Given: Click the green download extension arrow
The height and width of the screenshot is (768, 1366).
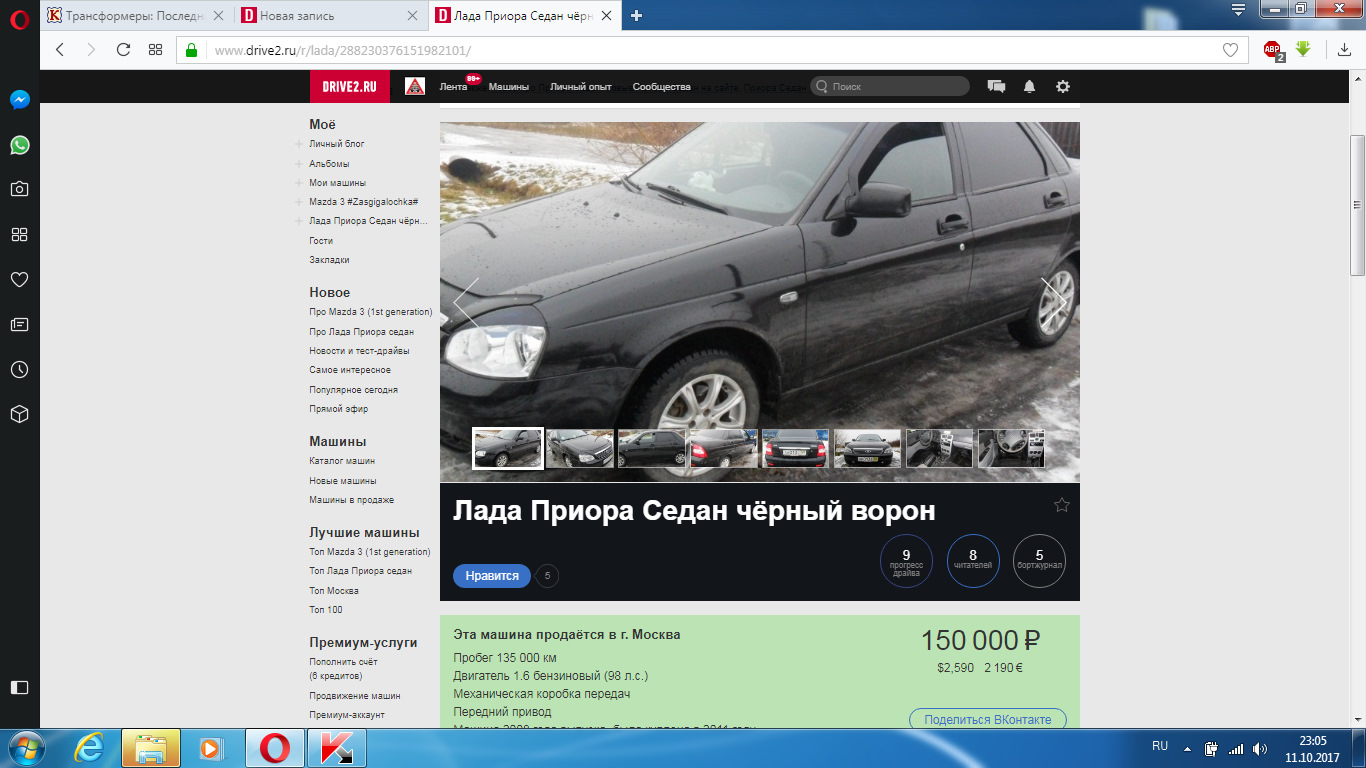Looking at the screenshot, I should 1303,48.
